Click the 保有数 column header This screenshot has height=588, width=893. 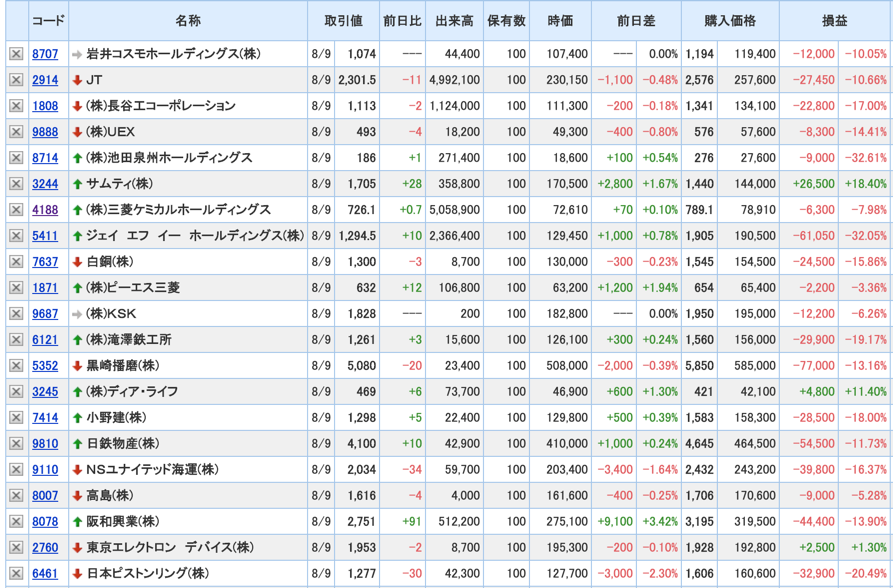pos(506,21)
